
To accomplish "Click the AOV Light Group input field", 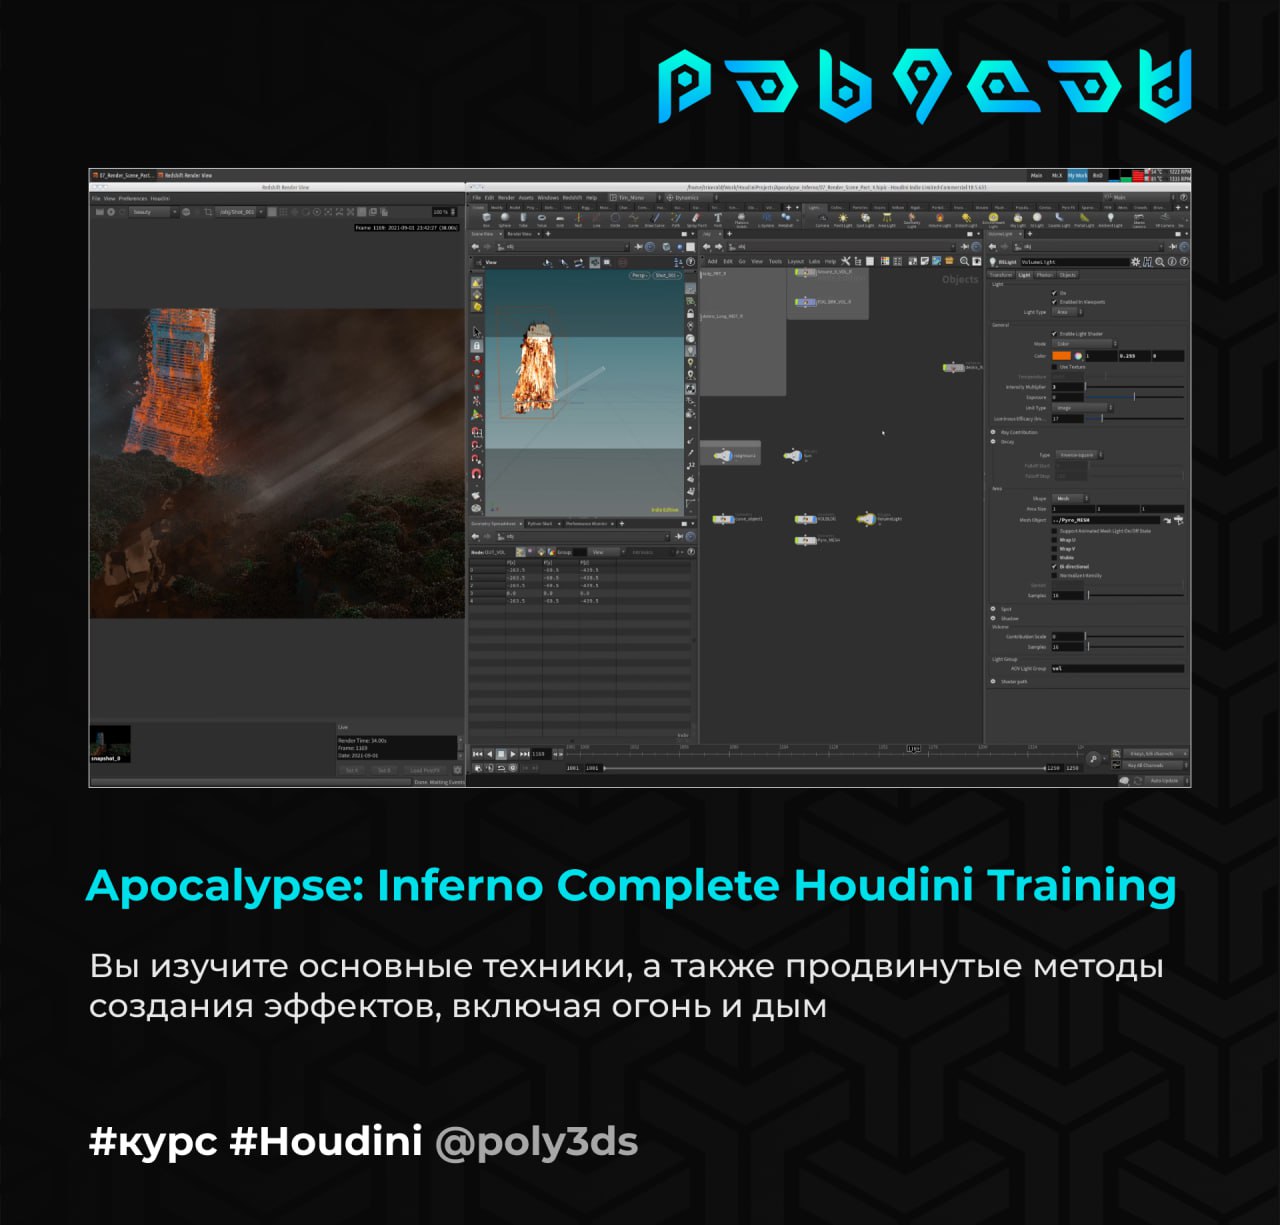I will tap(1118, 668).
